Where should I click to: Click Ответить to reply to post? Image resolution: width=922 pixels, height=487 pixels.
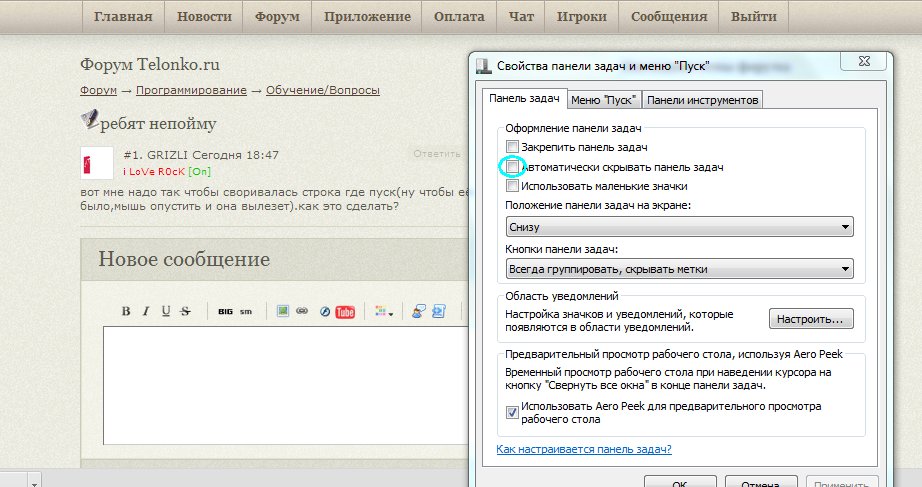click(x=437, y=154)
